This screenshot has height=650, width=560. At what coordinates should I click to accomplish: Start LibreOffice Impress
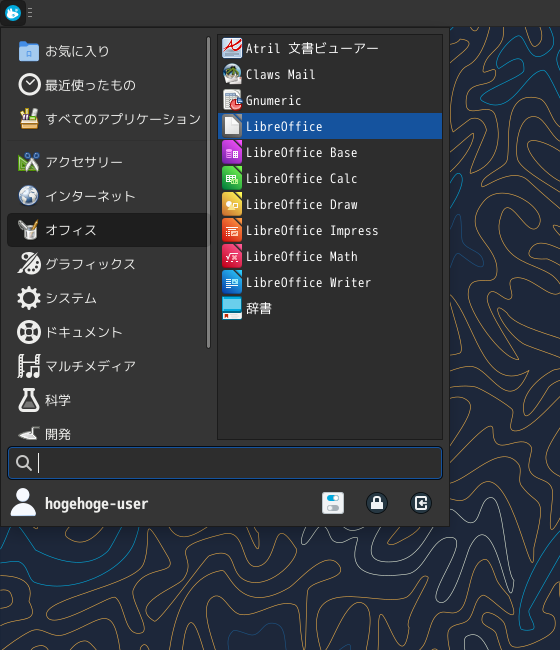pyautogui.click(x=330, y=230)
